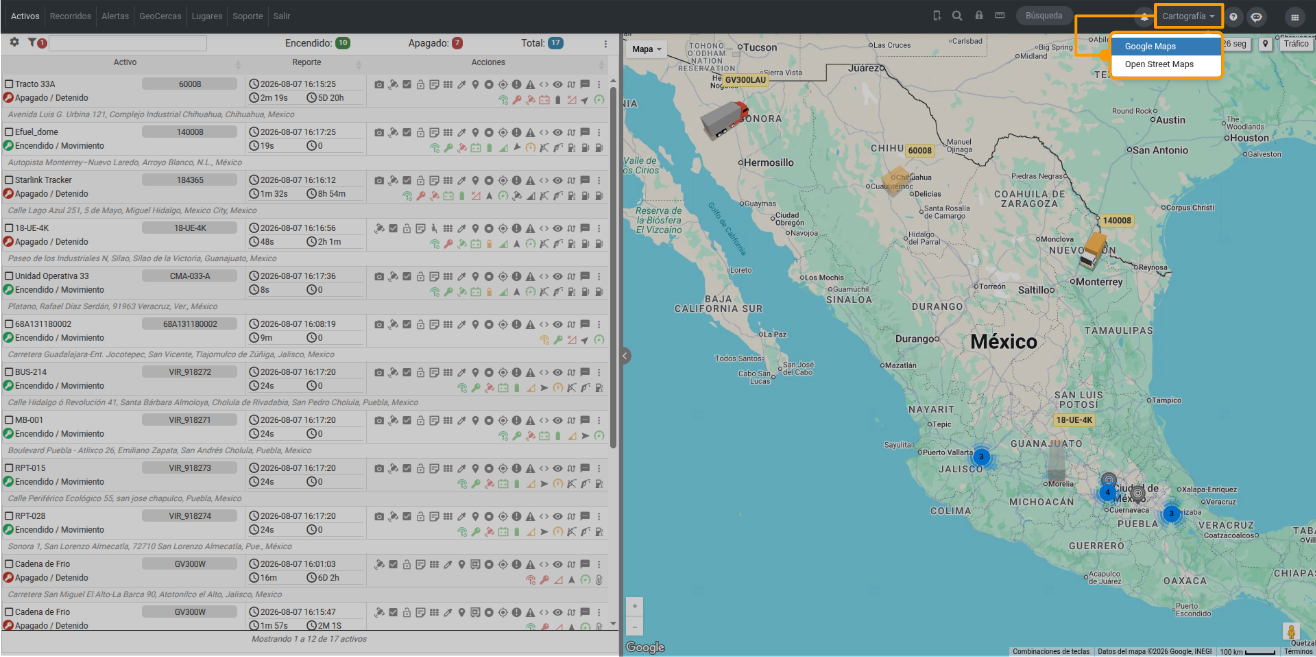Click the magnifier search icon in top bar
This screenshot has width=1316, height=657.
(957, 16)
